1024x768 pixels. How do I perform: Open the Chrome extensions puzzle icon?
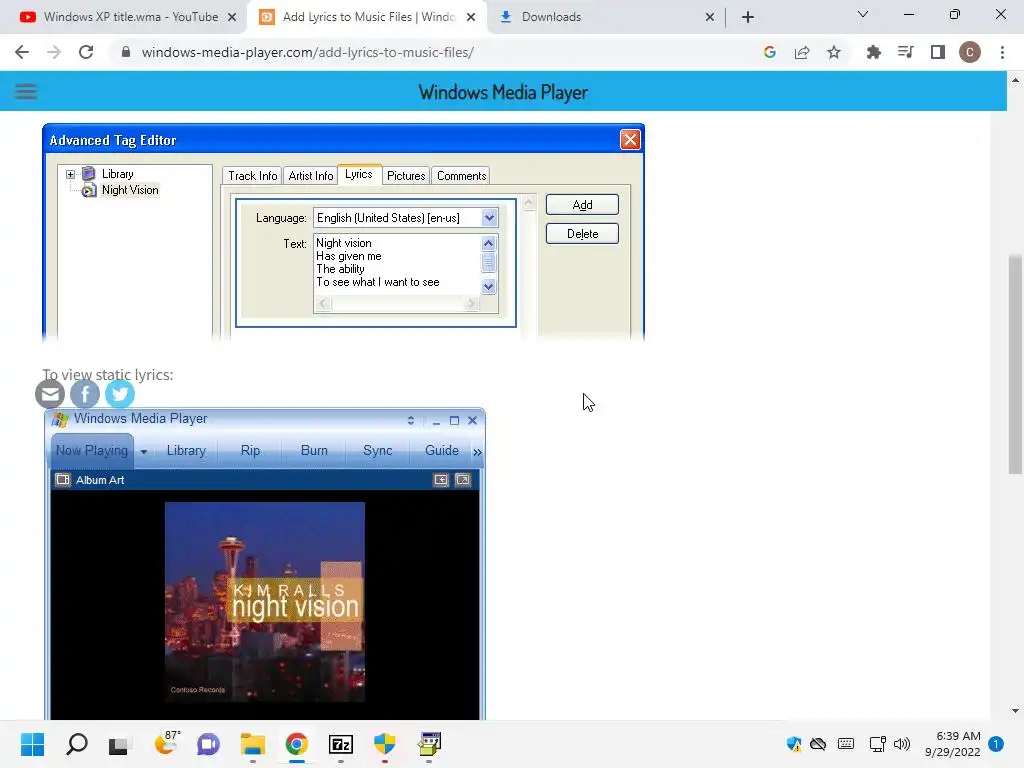(873, 52)
